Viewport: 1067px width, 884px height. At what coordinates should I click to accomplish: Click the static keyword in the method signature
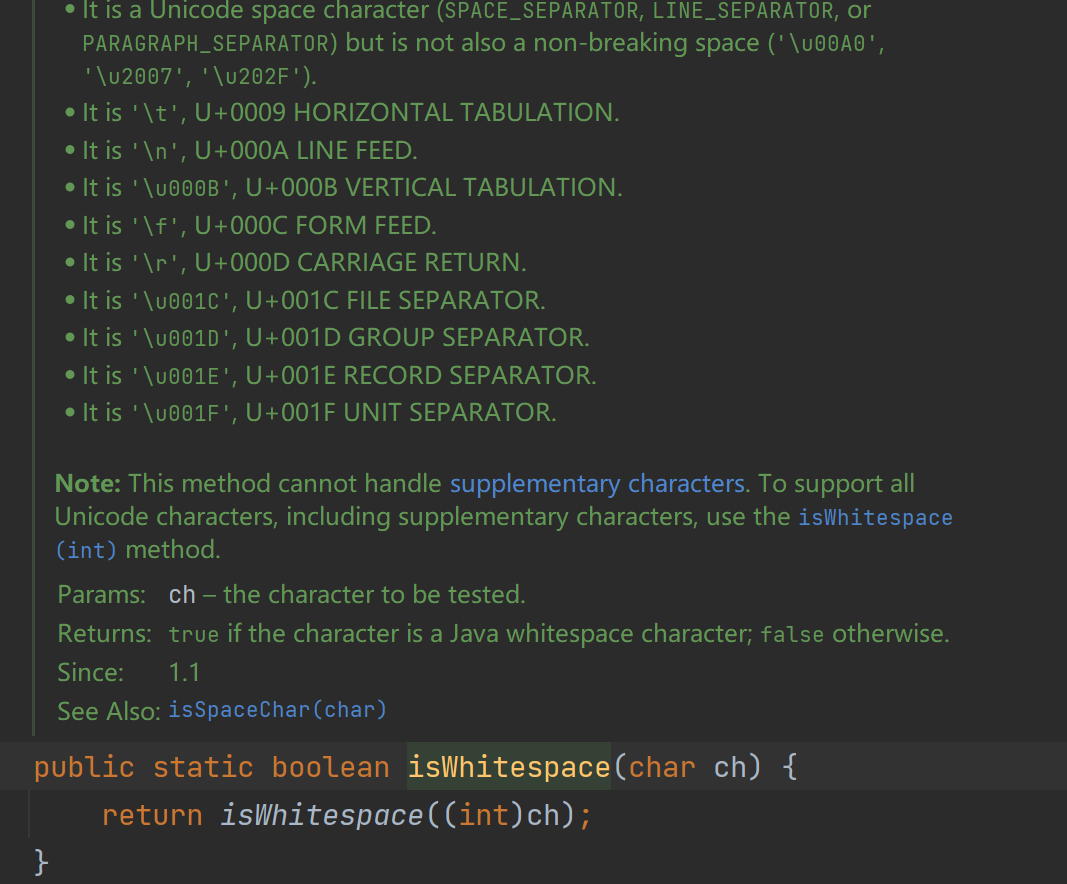203,767
